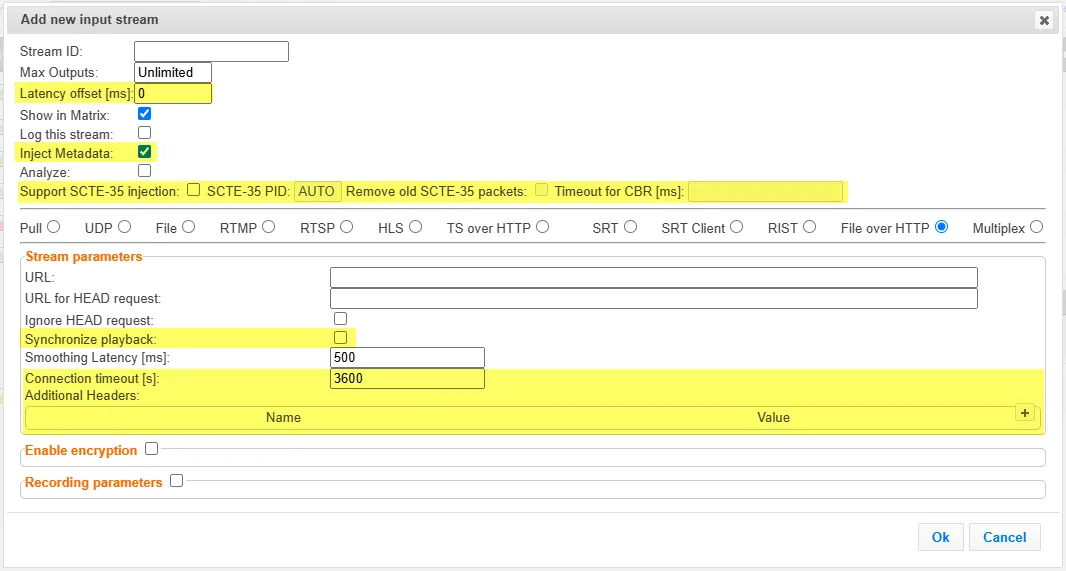1066x571 pixels.
Task: Check Support SCTE-35 injection
Action: point(194,190)
